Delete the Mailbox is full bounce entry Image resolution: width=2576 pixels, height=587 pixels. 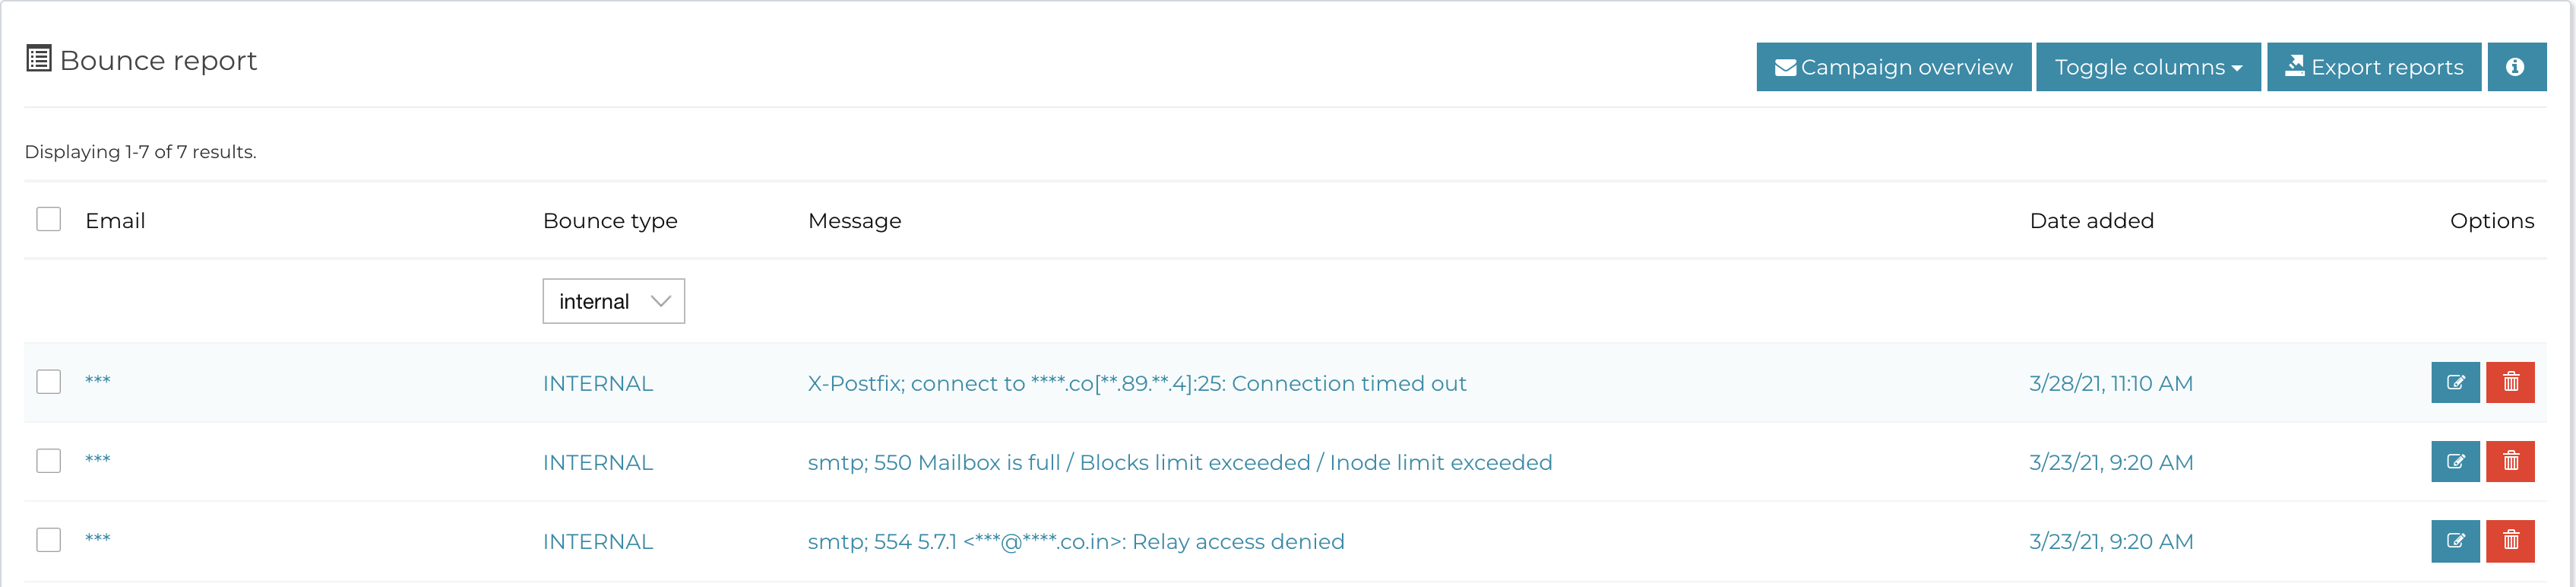coord(2510,461)
